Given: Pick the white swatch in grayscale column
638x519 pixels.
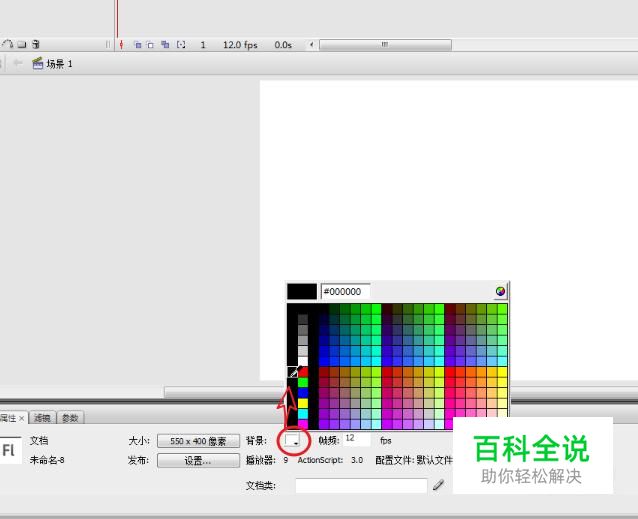Looking at the screenshot, I should [x=303, y=361].
